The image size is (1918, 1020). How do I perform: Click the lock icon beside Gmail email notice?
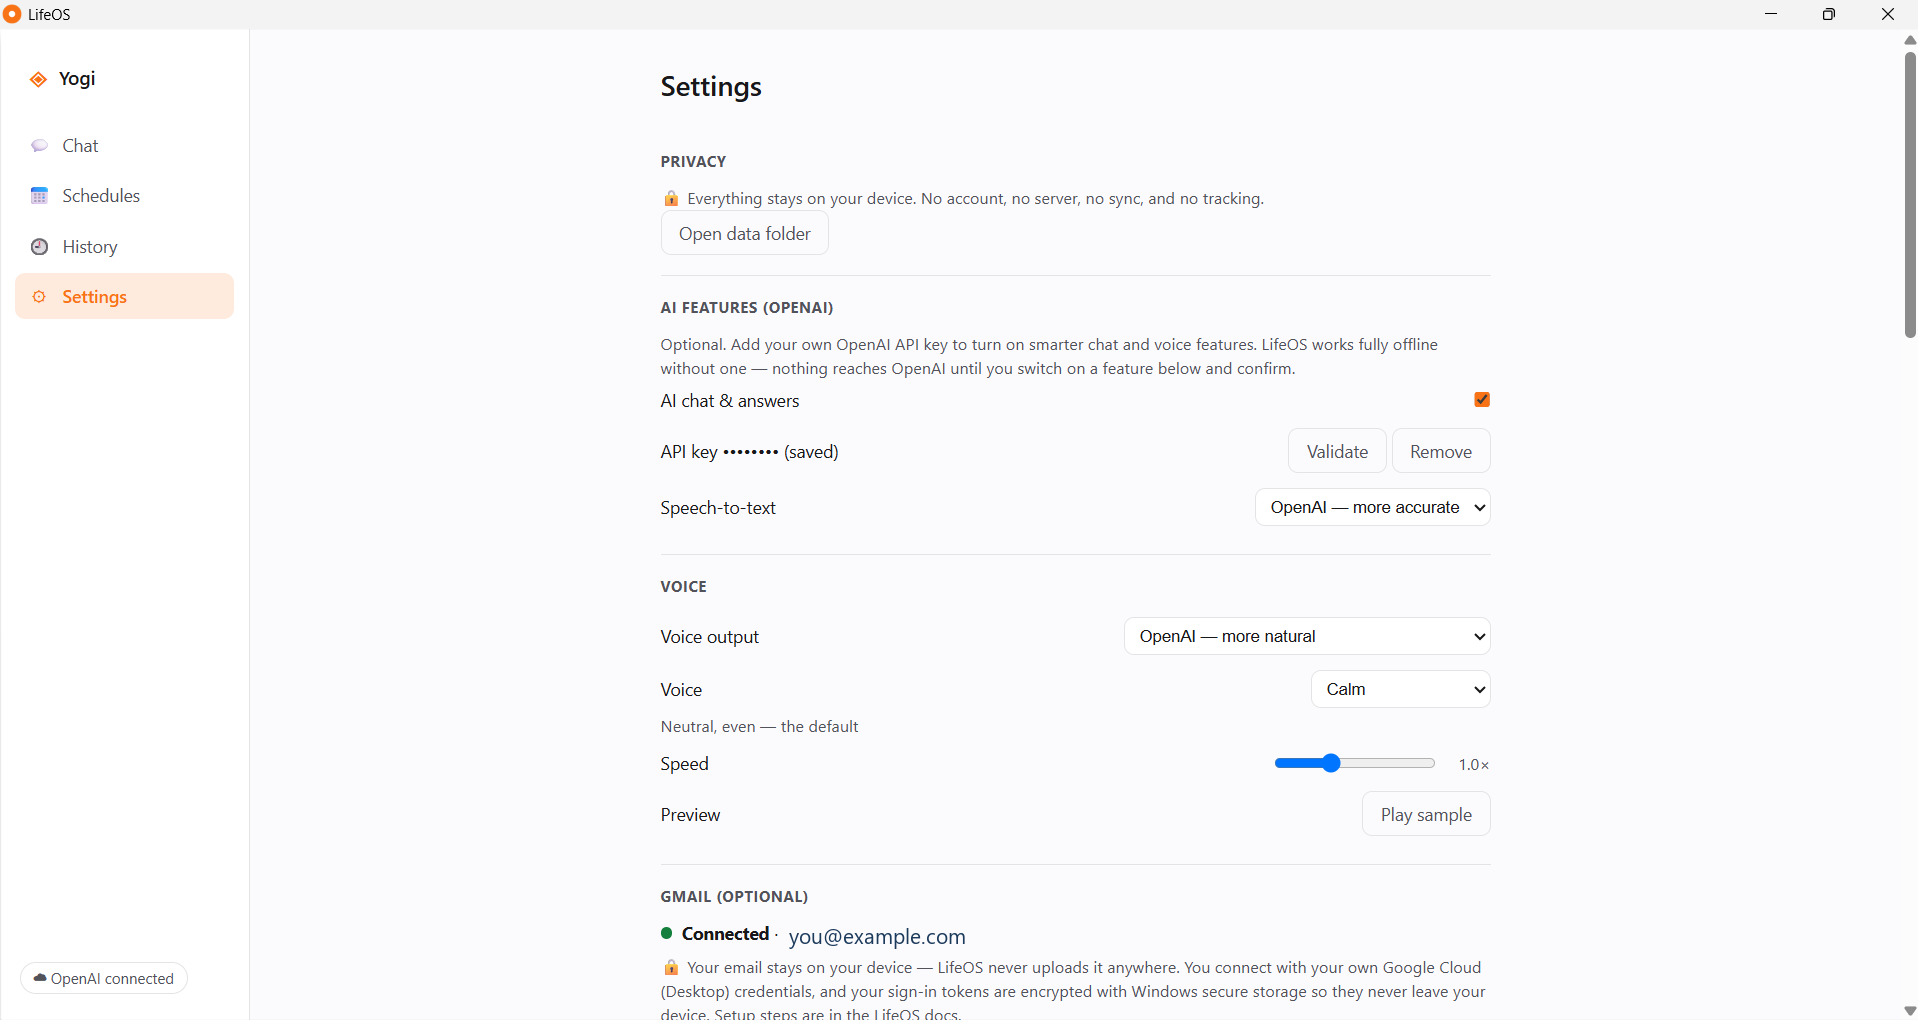pos(671,968)
